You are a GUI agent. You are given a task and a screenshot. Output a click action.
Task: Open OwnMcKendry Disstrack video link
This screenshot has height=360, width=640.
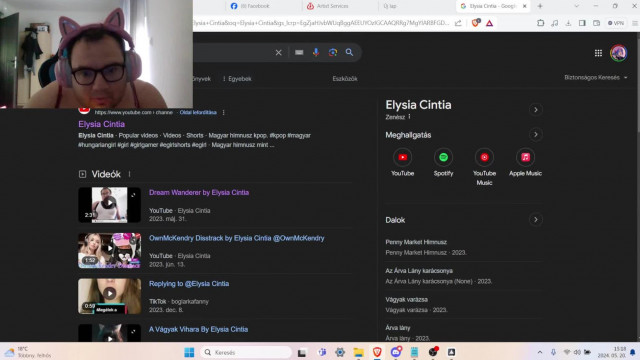point(237,238)
